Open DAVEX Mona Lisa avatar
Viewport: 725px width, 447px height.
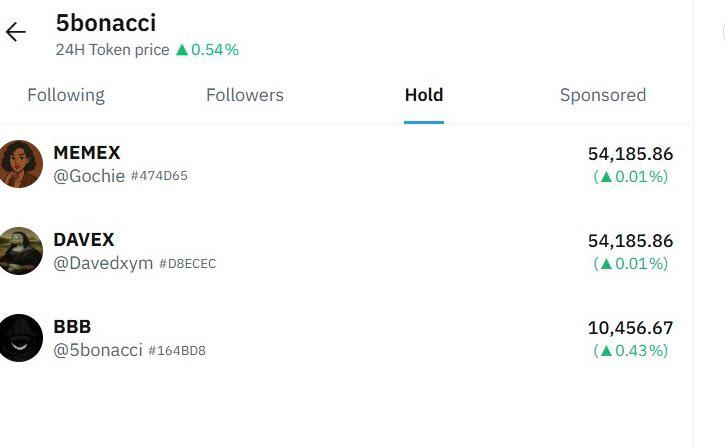coord(21,251)
